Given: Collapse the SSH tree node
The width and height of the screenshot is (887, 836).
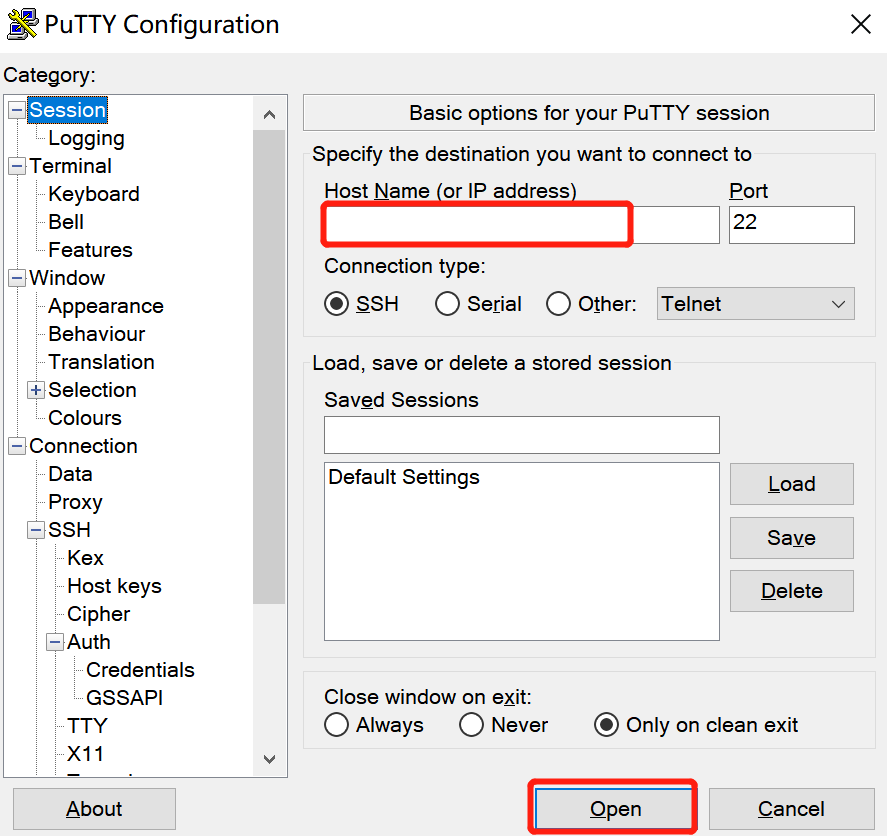Looking at the screenshot, I should click(x=36, y=530).
